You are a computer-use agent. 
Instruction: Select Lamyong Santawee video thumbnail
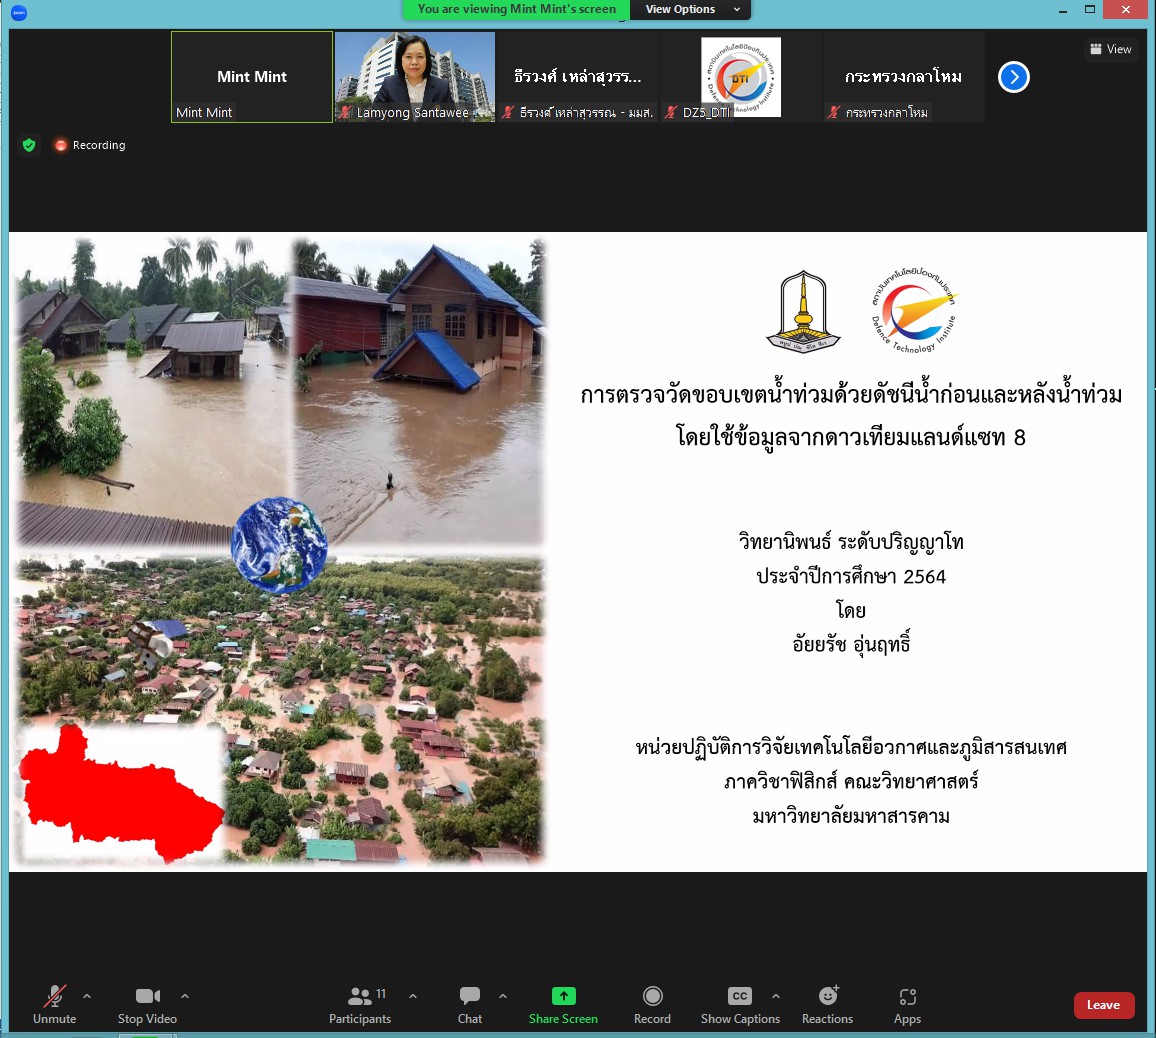[415, 77]
